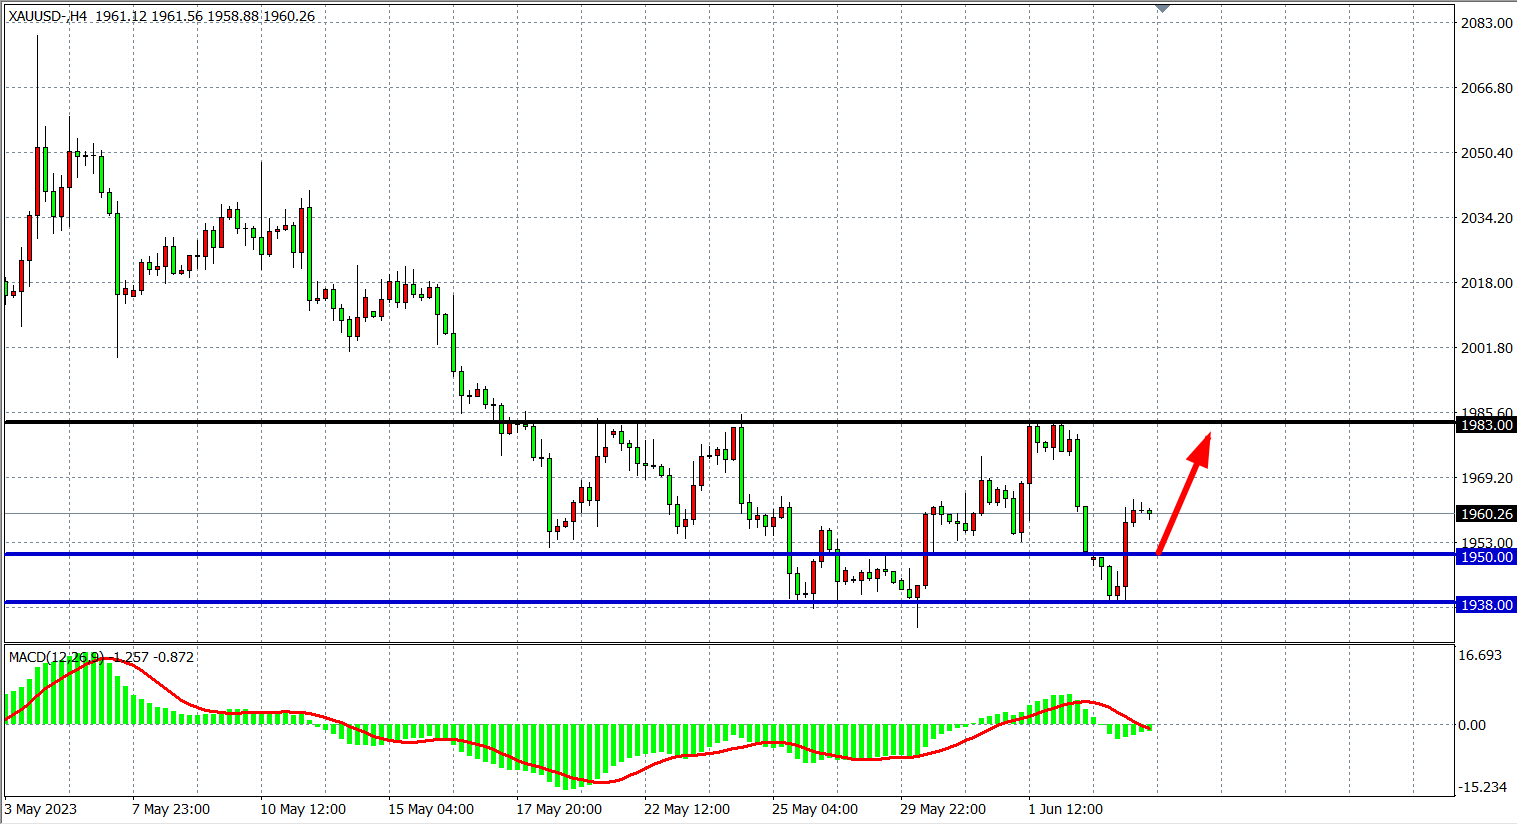The width and height of the screenshot is (1517, 825).
Task: Click the 25 May 04:00 time label
Action: pyautogui.click(x=814, y=809)
